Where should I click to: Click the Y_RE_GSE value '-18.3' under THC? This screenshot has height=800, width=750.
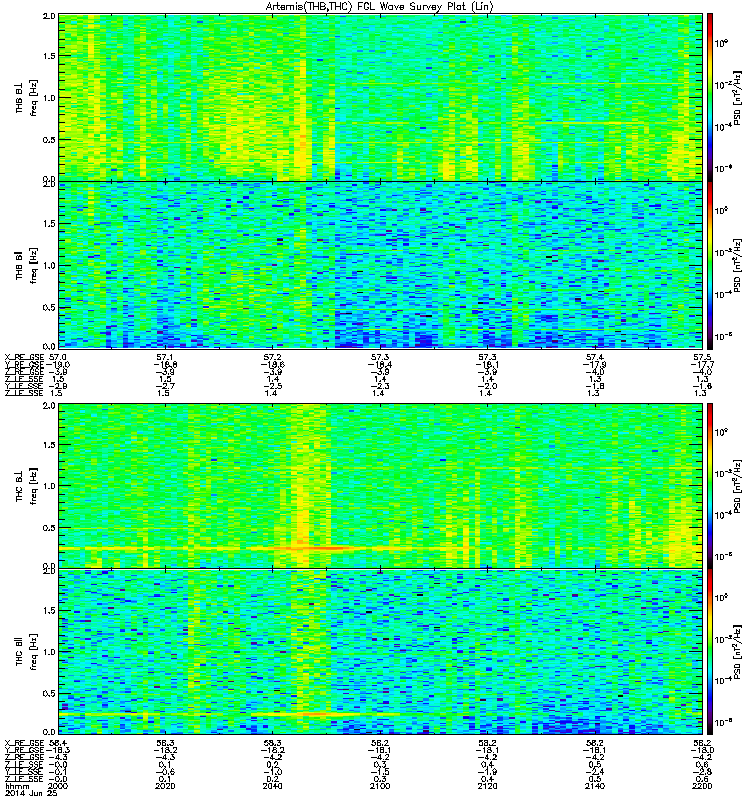pyautogui.click(x=58, y=750)
